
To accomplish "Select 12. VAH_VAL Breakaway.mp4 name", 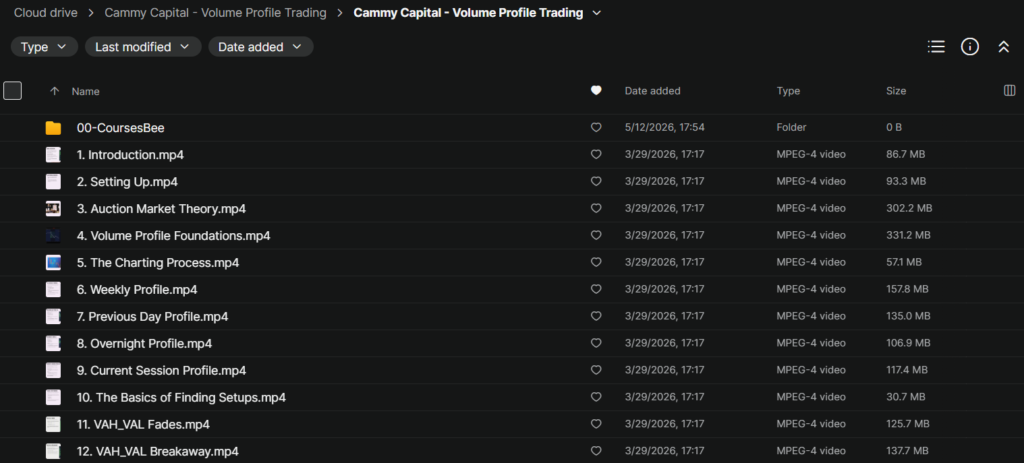I will coord(157,451).
